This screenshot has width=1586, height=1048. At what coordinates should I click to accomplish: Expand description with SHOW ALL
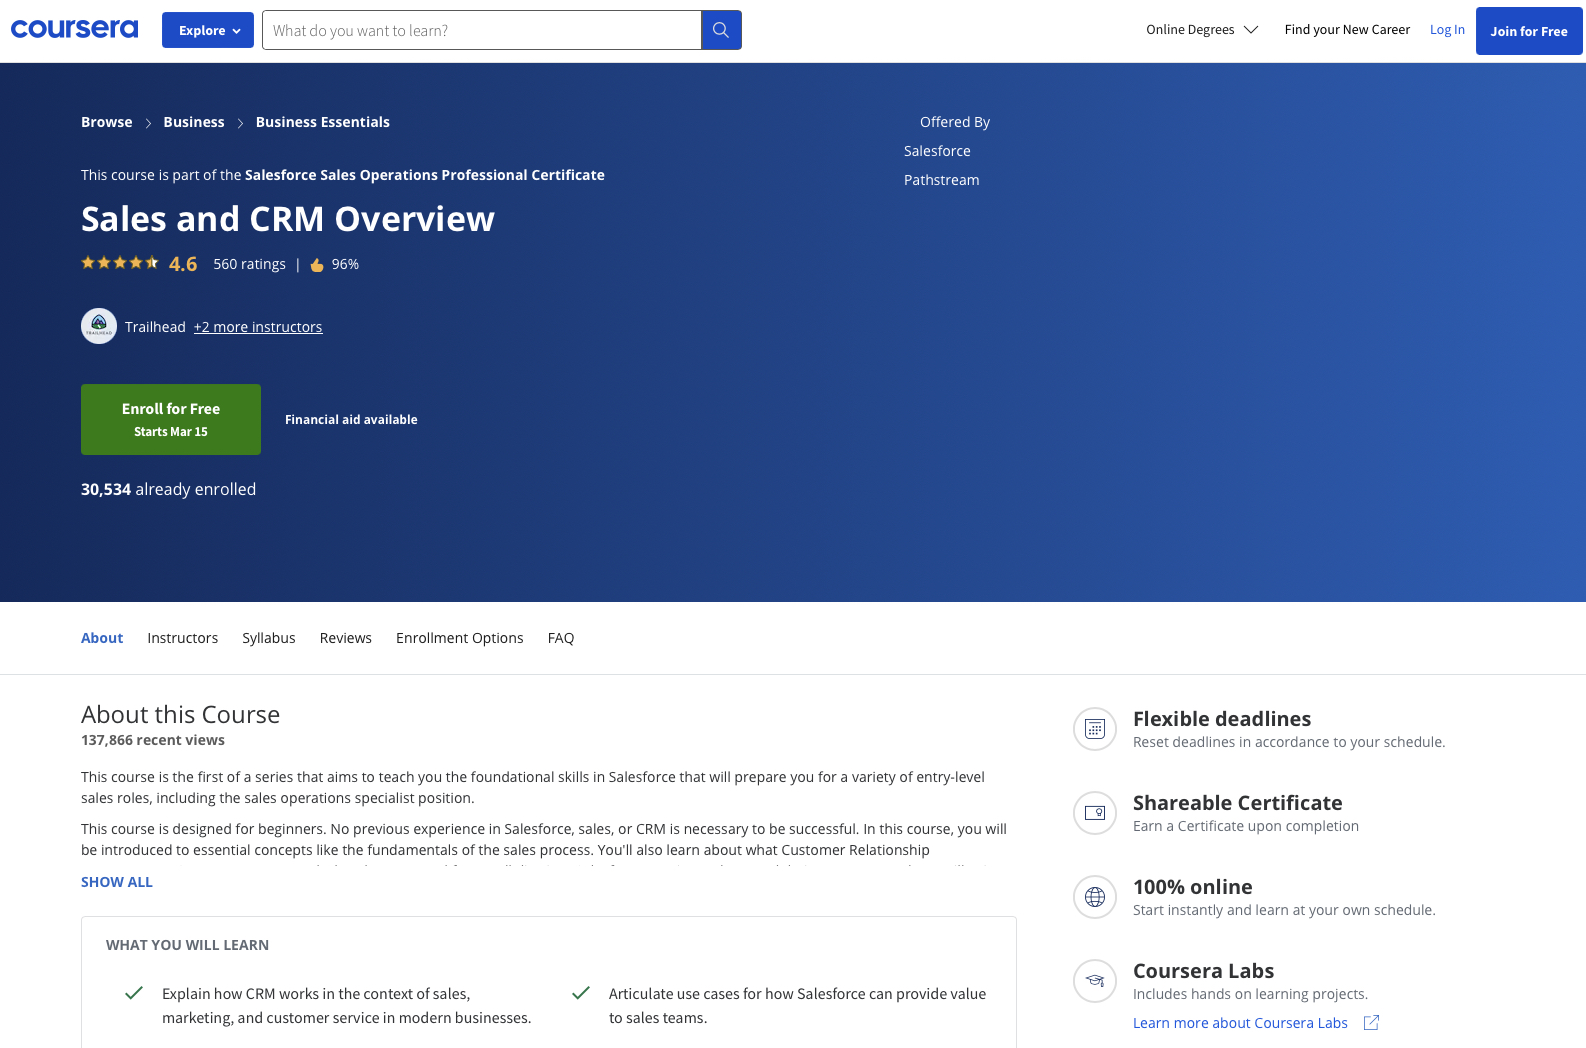click(x=117, y=882)
